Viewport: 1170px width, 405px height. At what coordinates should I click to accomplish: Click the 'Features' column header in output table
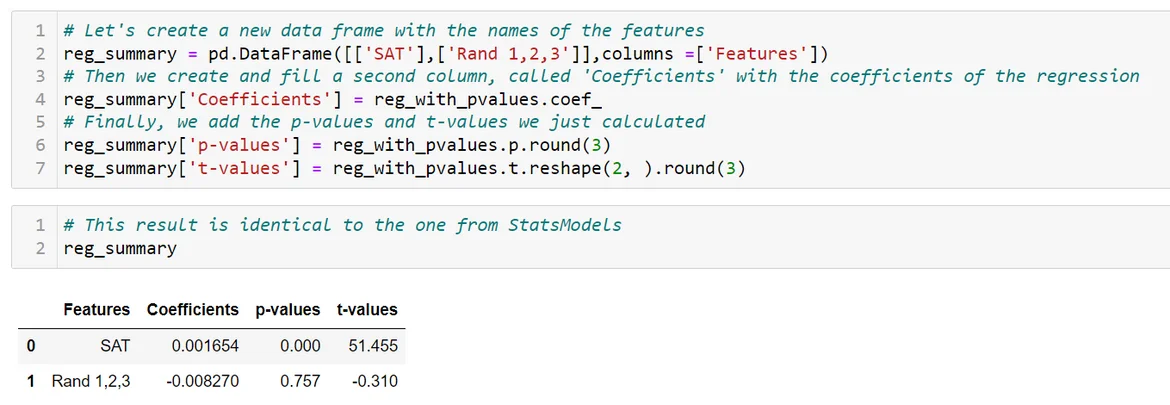[96, 310]
